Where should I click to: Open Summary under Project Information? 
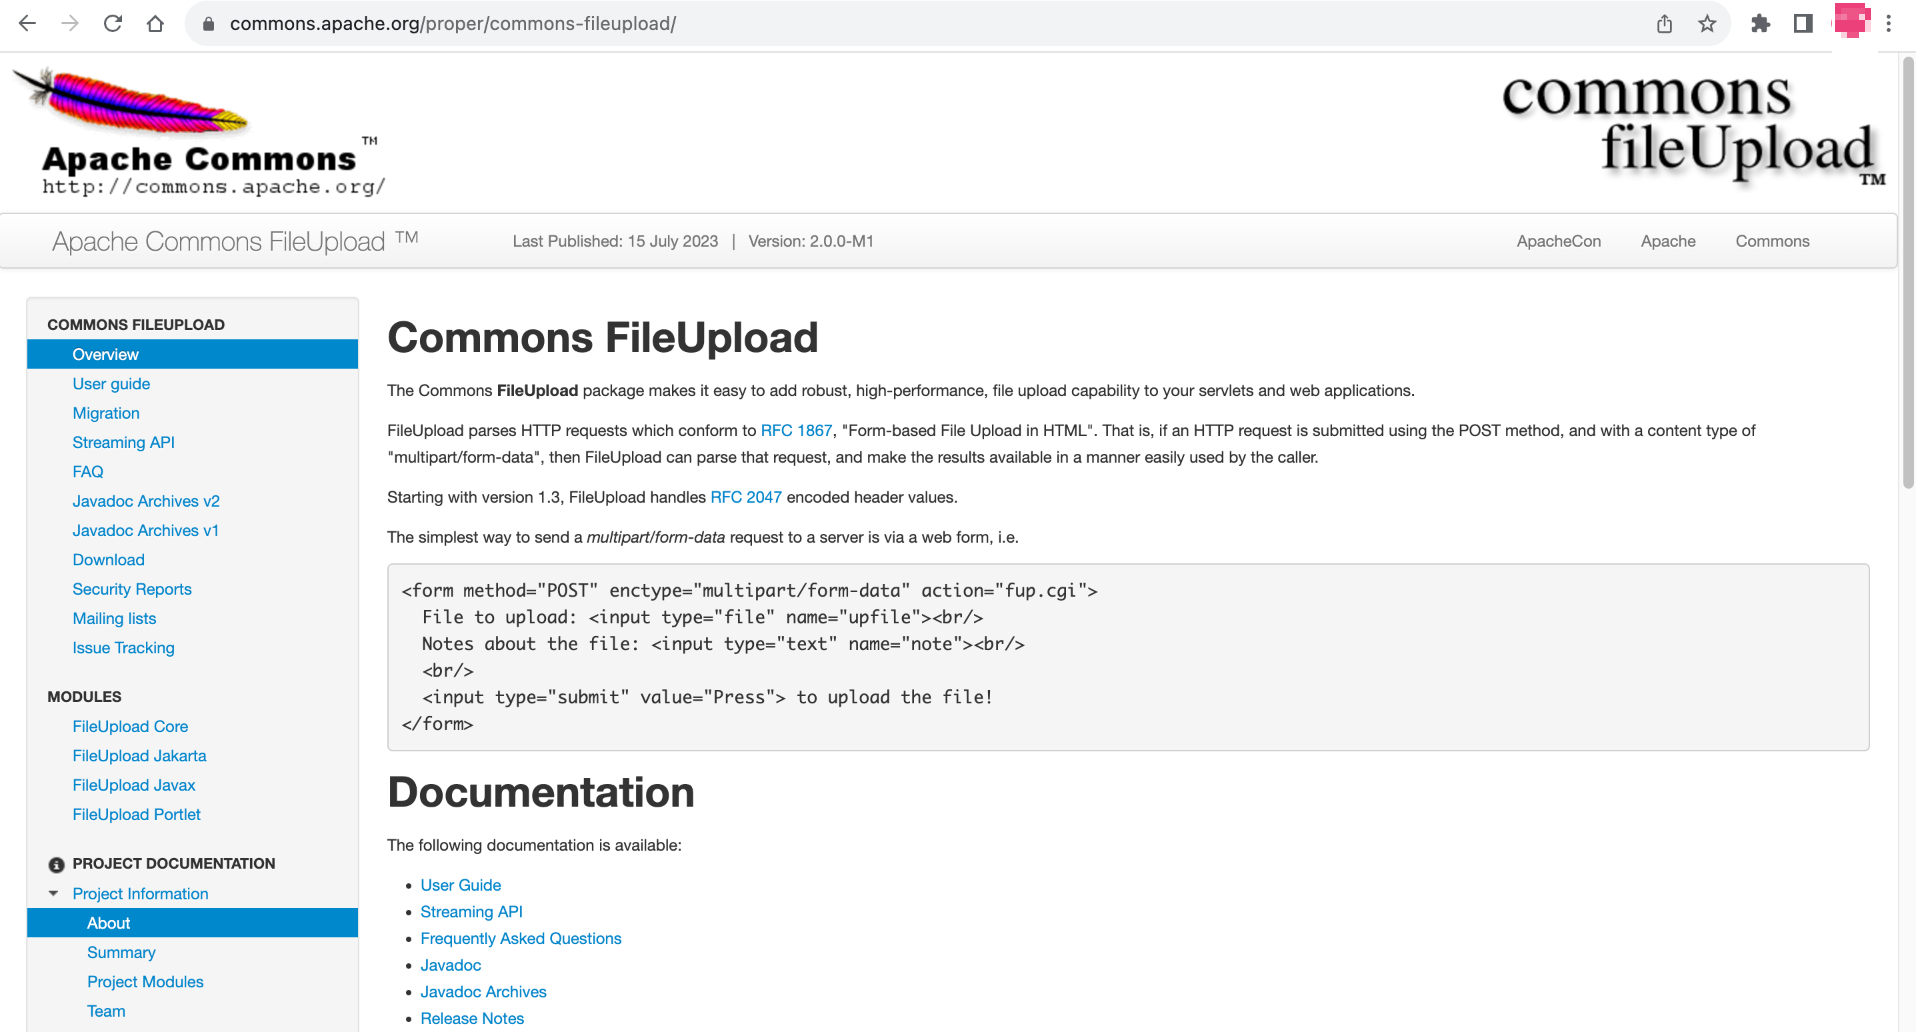coord(121,952)
